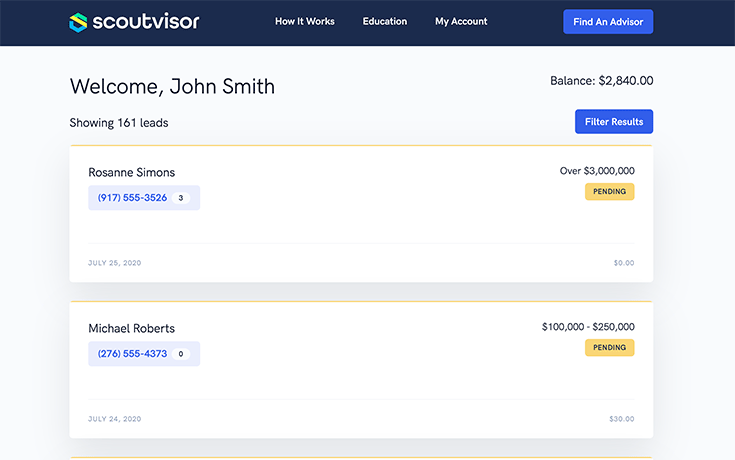Open Michael Roberts lead name
Image resolution: width=735 pixels, height=460 pixels.
click(131, 329)
